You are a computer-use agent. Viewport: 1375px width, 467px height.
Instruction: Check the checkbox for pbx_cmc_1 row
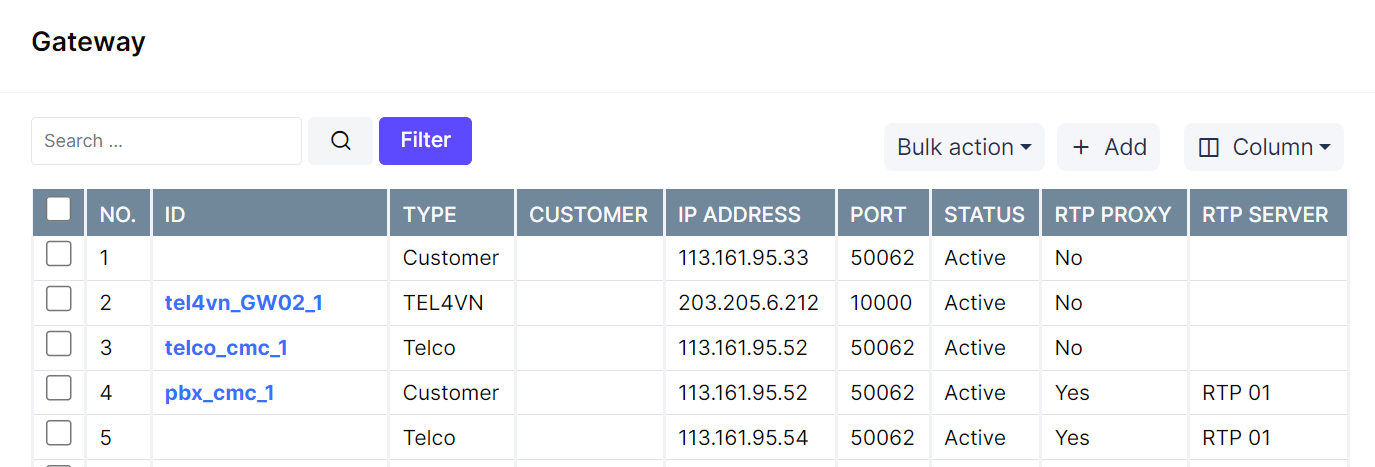coord(59,389)
